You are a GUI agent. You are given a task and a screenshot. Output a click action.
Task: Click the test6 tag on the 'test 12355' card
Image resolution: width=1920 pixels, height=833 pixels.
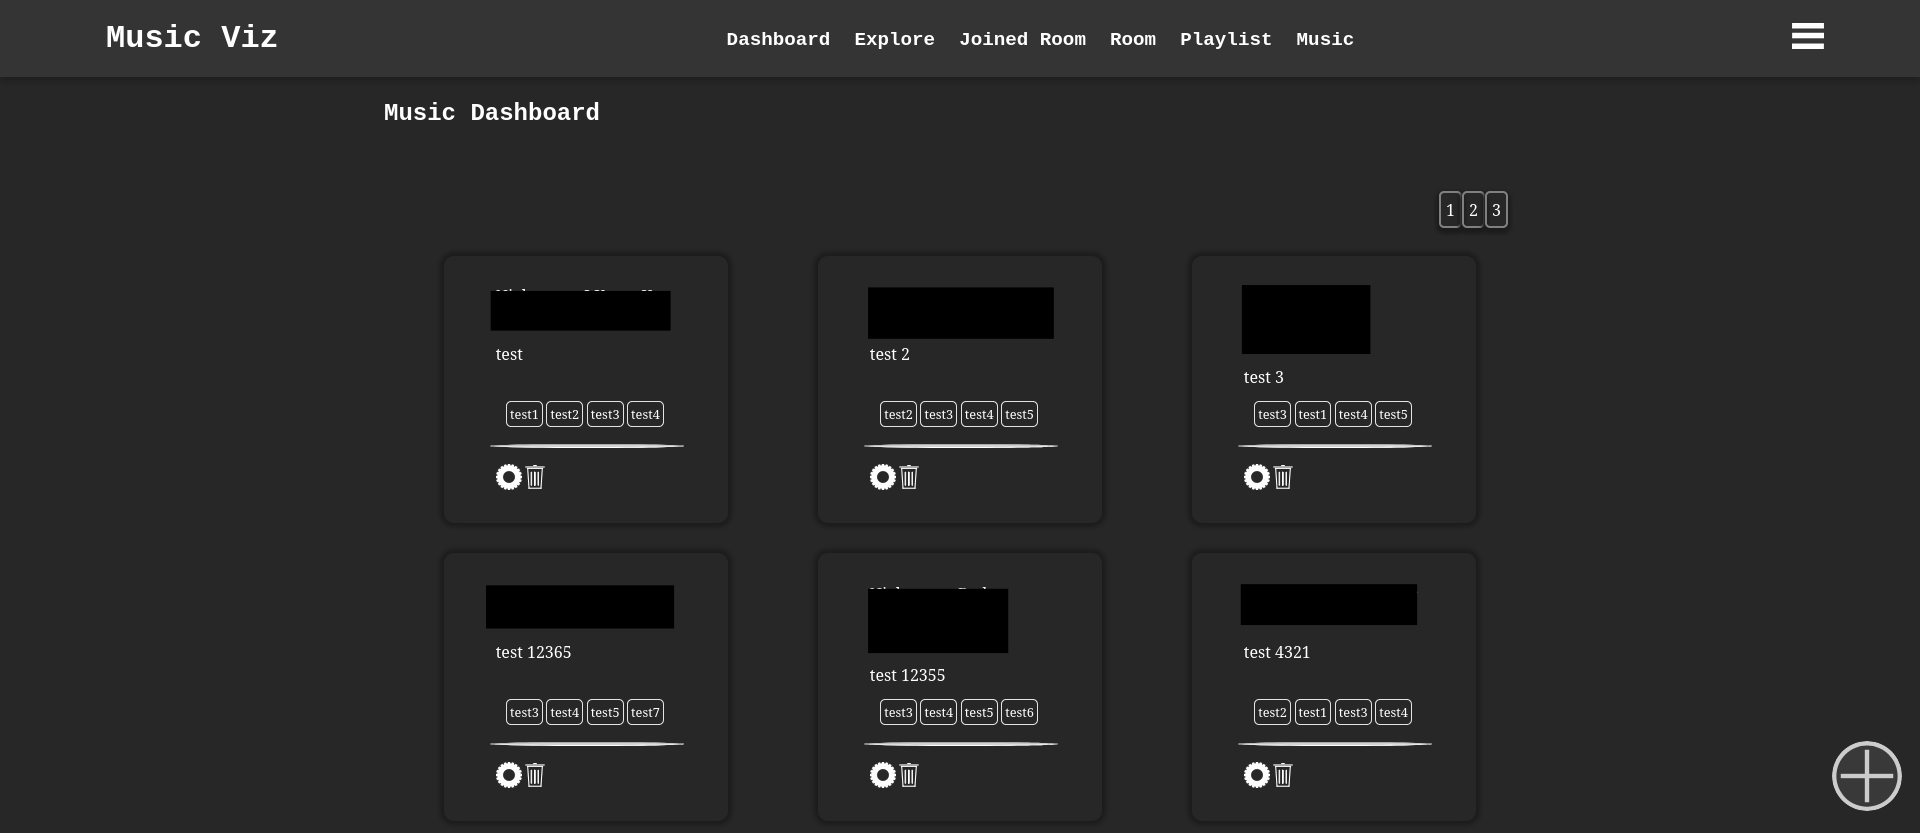coord(1019,712)
